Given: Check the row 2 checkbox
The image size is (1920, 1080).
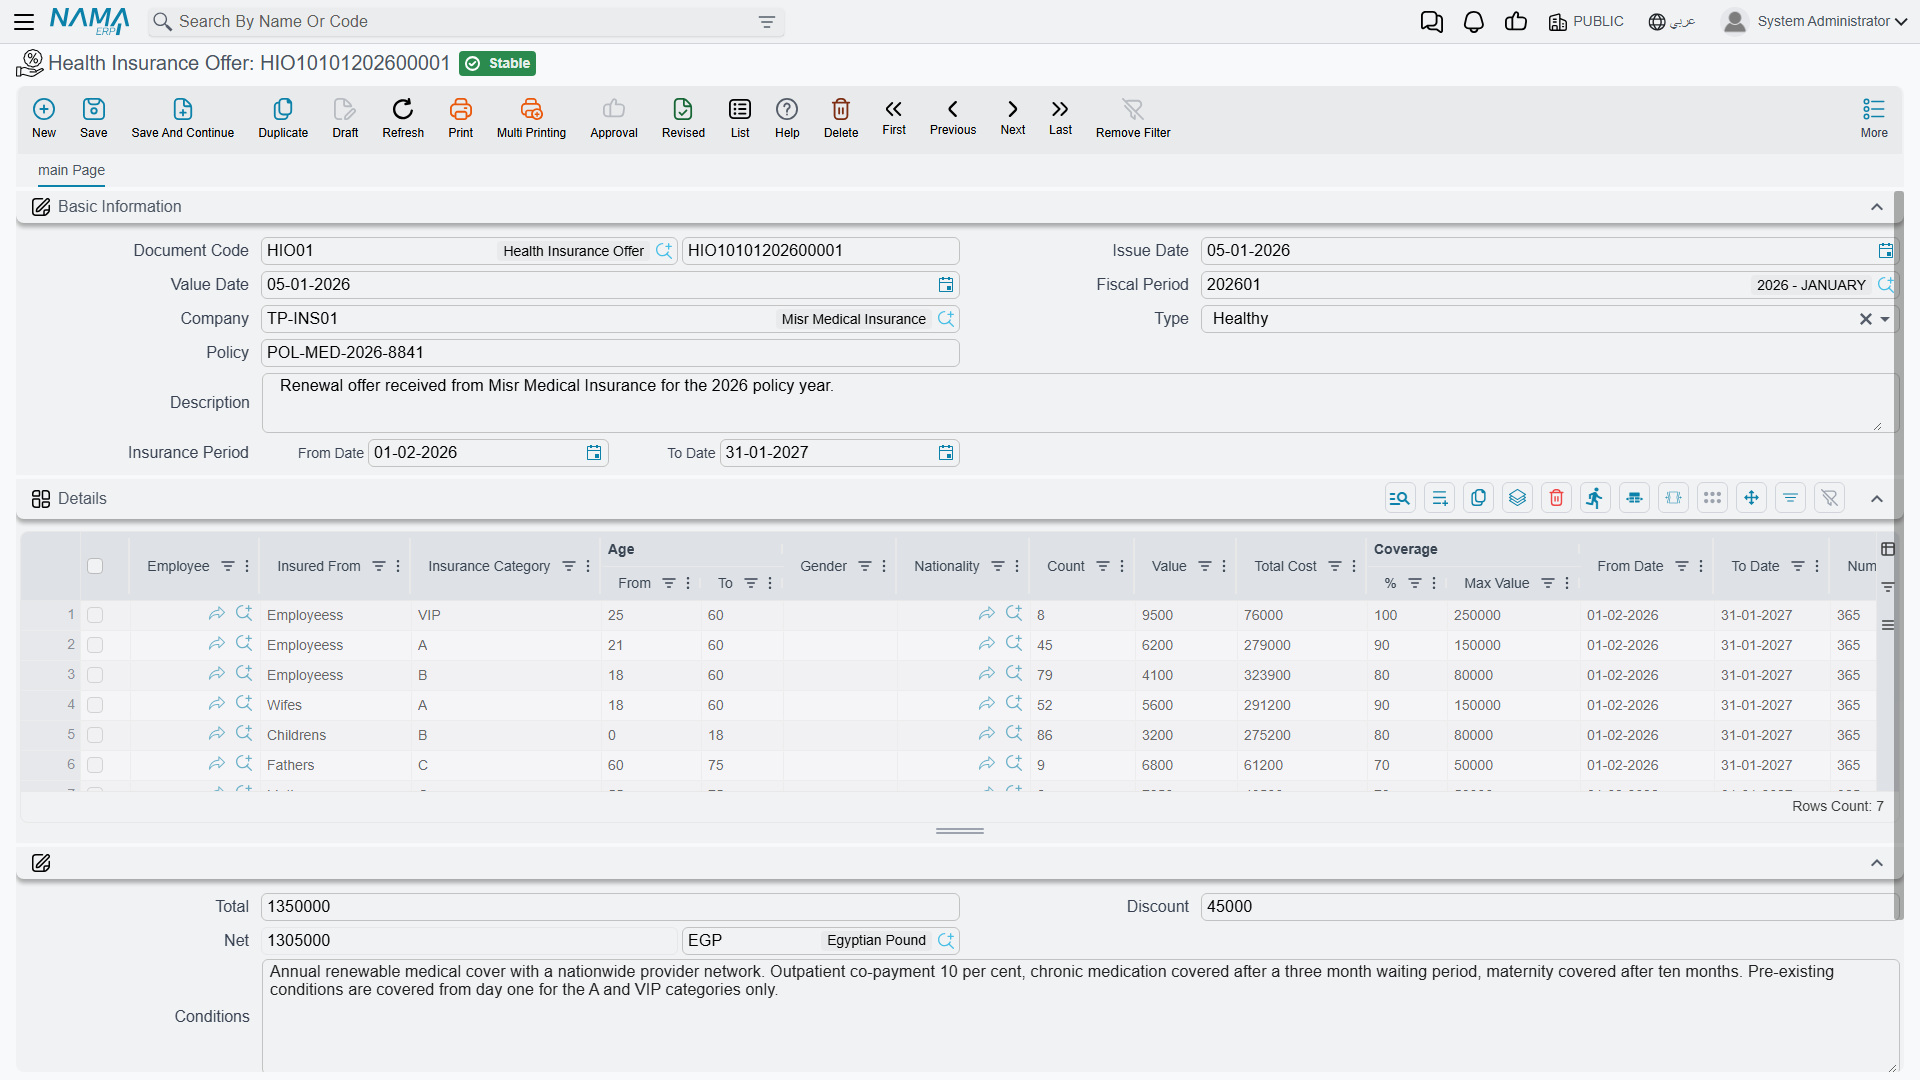Looking at the screenshot, I should (x=95, y=645).
